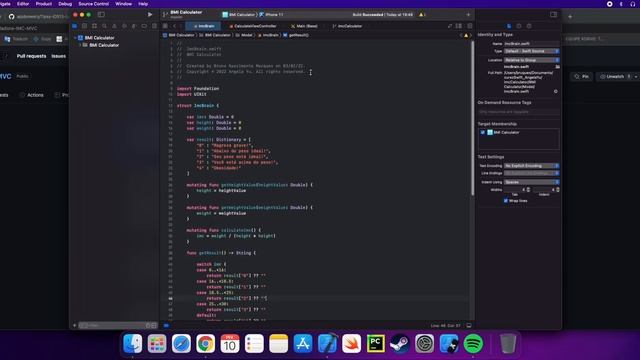The width and height of the screenshot is (640, 360).
Task: Open the Debug menu
Action: pyautogui.click(x=65, y=4)
